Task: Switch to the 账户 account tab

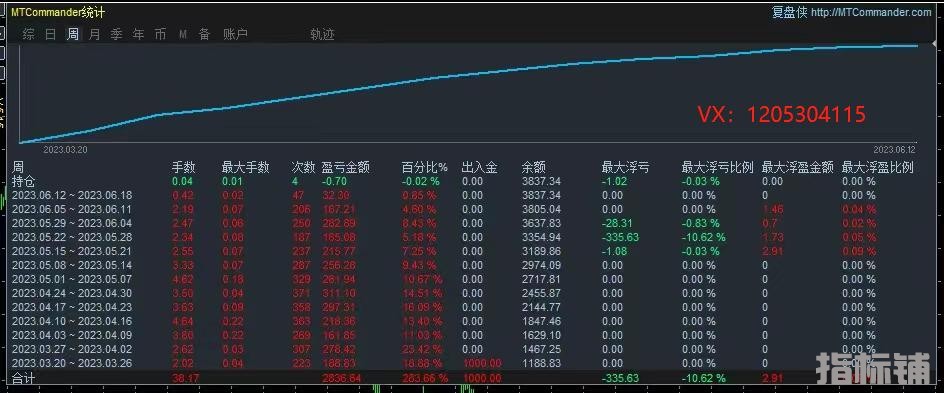Action: 235,34
